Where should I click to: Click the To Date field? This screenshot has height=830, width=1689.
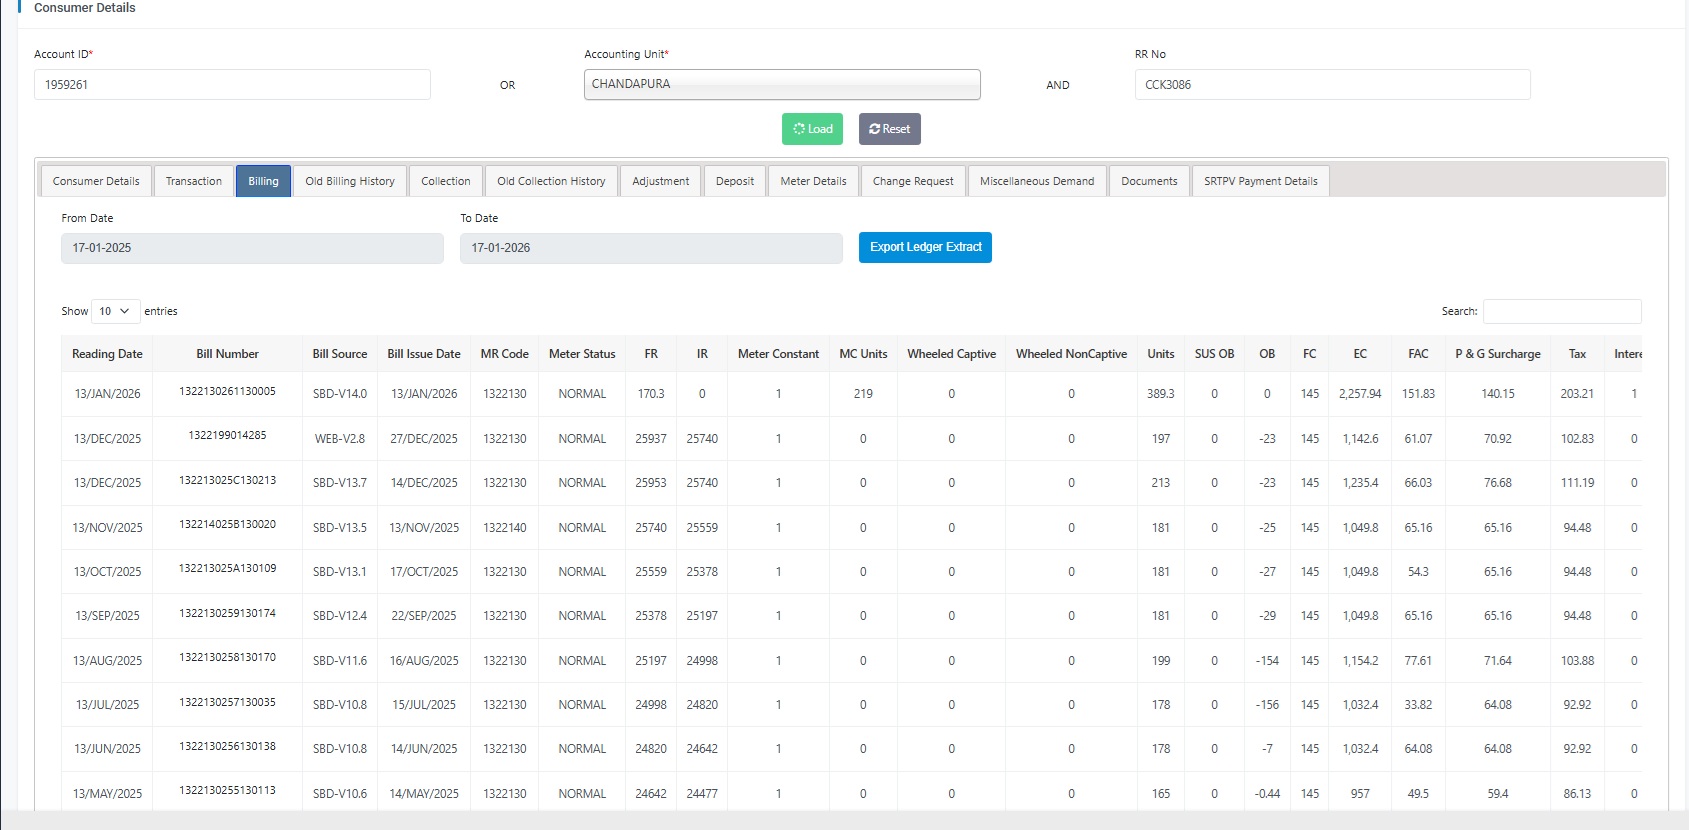coord(650,248)
